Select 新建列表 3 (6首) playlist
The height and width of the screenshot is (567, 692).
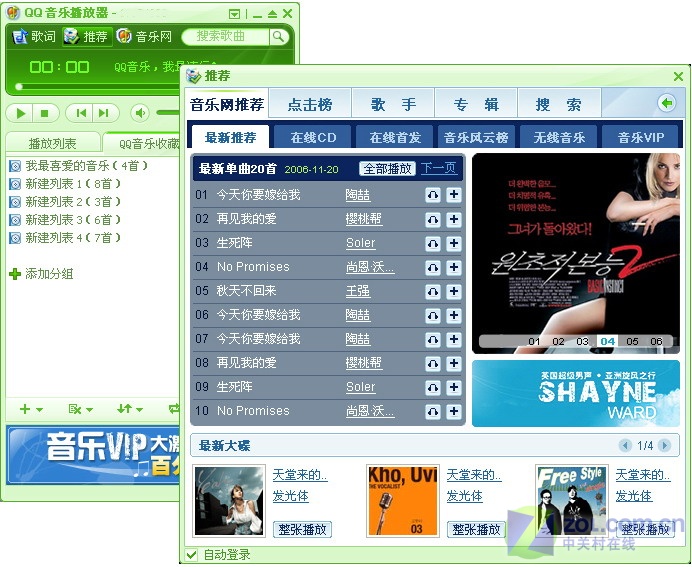click(65, 220)
